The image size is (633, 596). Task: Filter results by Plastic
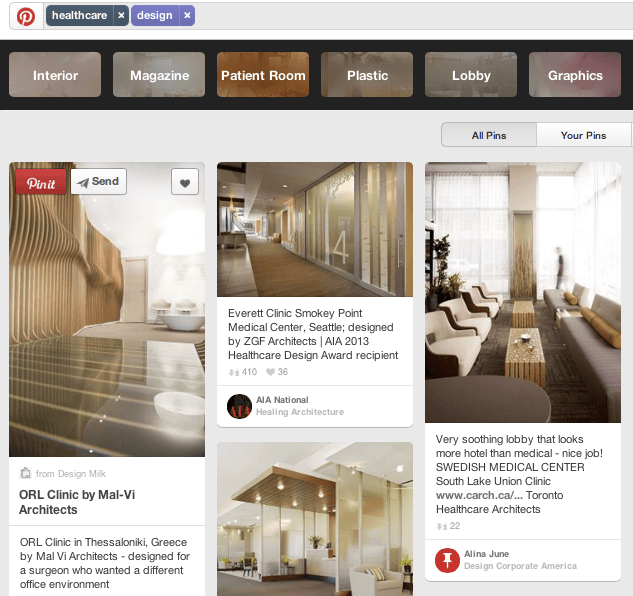click(x=367, y=75)
